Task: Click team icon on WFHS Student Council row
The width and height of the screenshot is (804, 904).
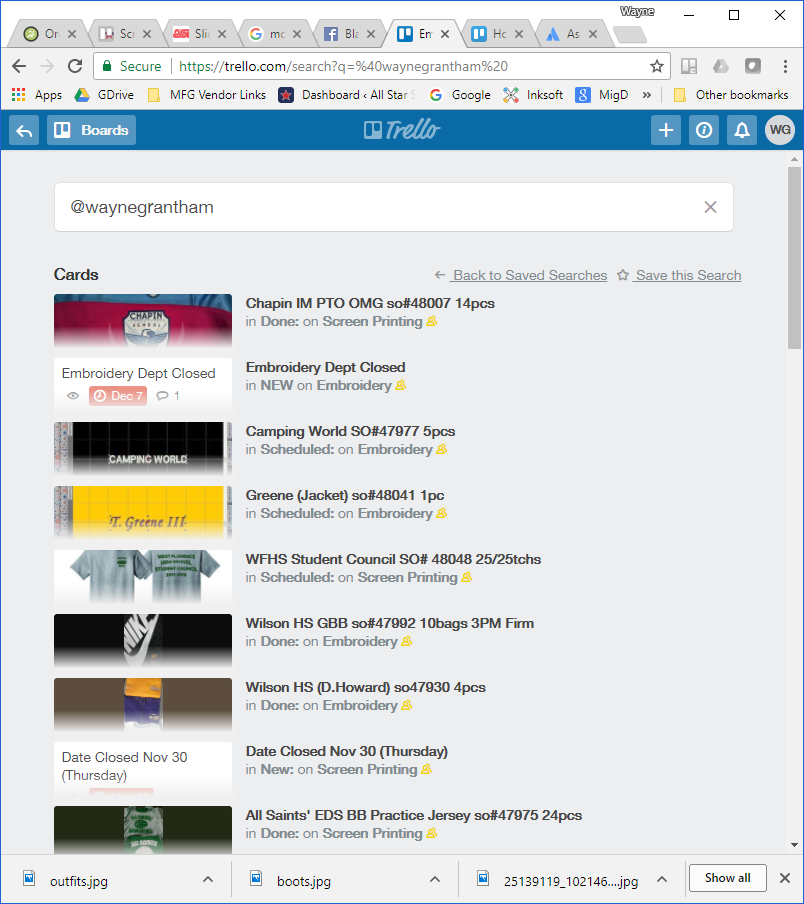Action: coord(467,578)
